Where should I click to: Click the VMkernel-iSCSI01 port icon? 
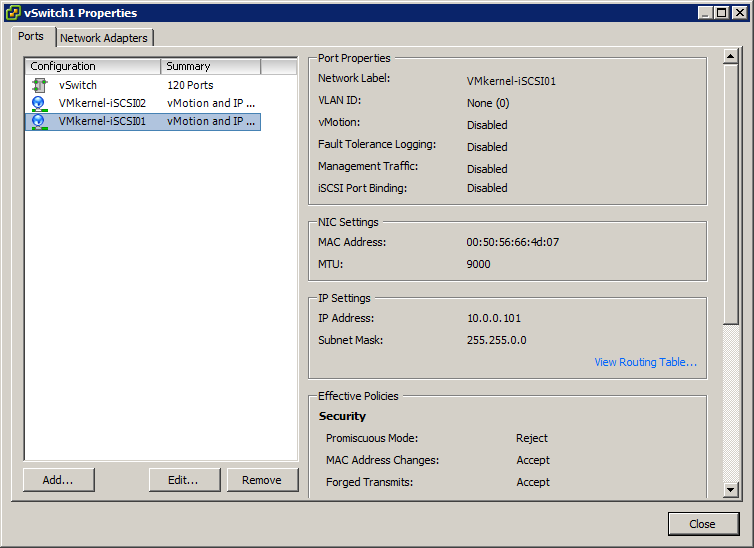tap(39, 121)
